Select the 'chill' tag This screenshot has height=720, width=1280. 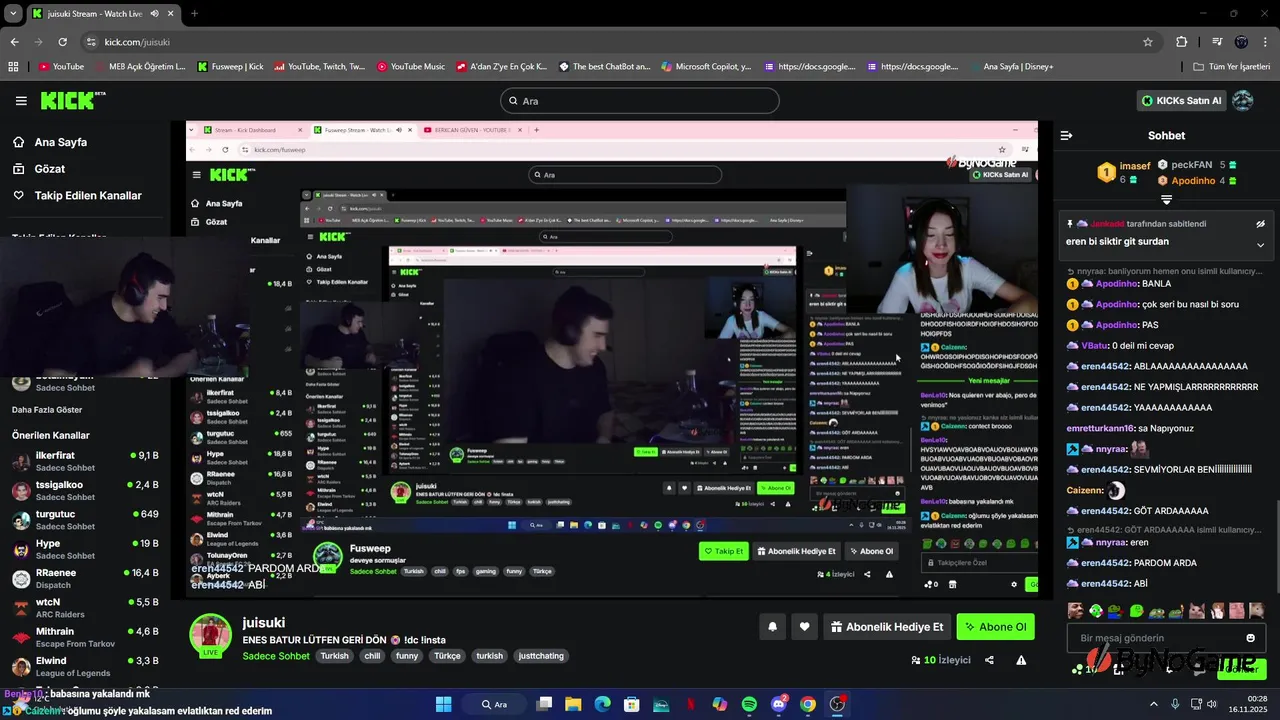pos(372,656)
